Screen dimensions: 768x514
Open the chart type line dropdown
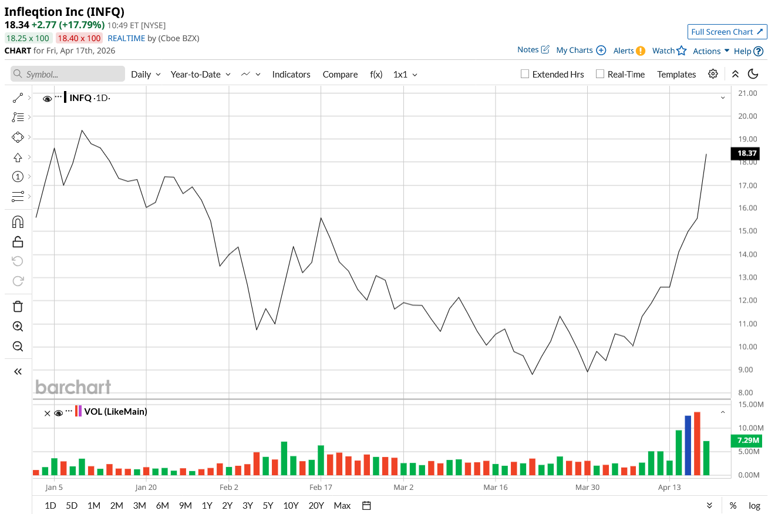(251, 74)
